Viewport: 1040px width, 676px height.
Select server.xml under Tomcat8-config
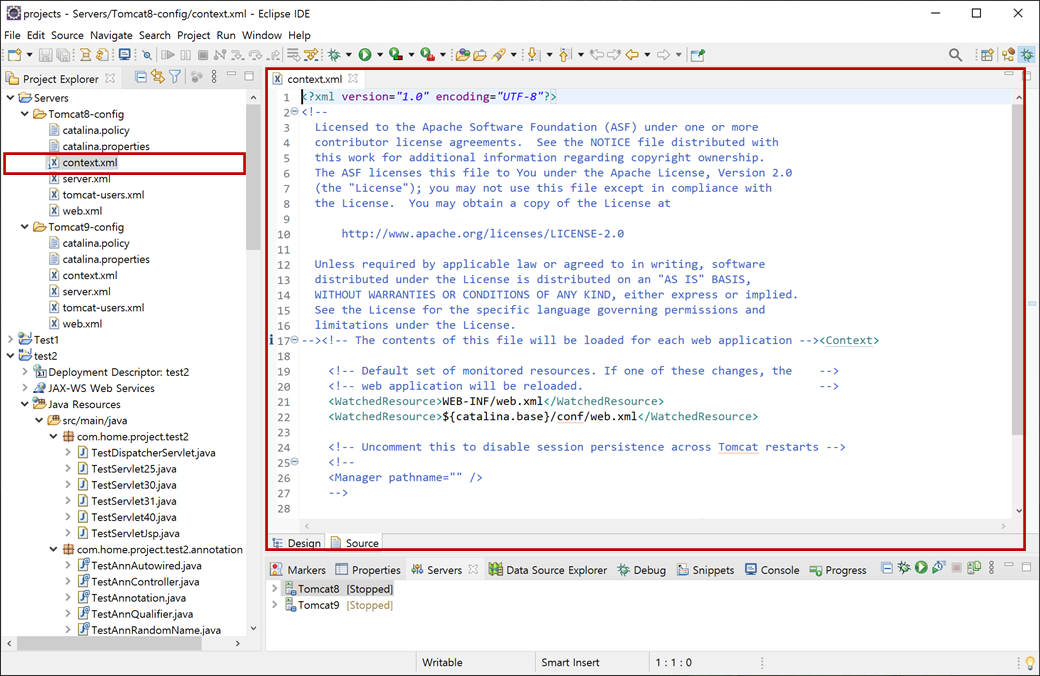pos(86,178)
